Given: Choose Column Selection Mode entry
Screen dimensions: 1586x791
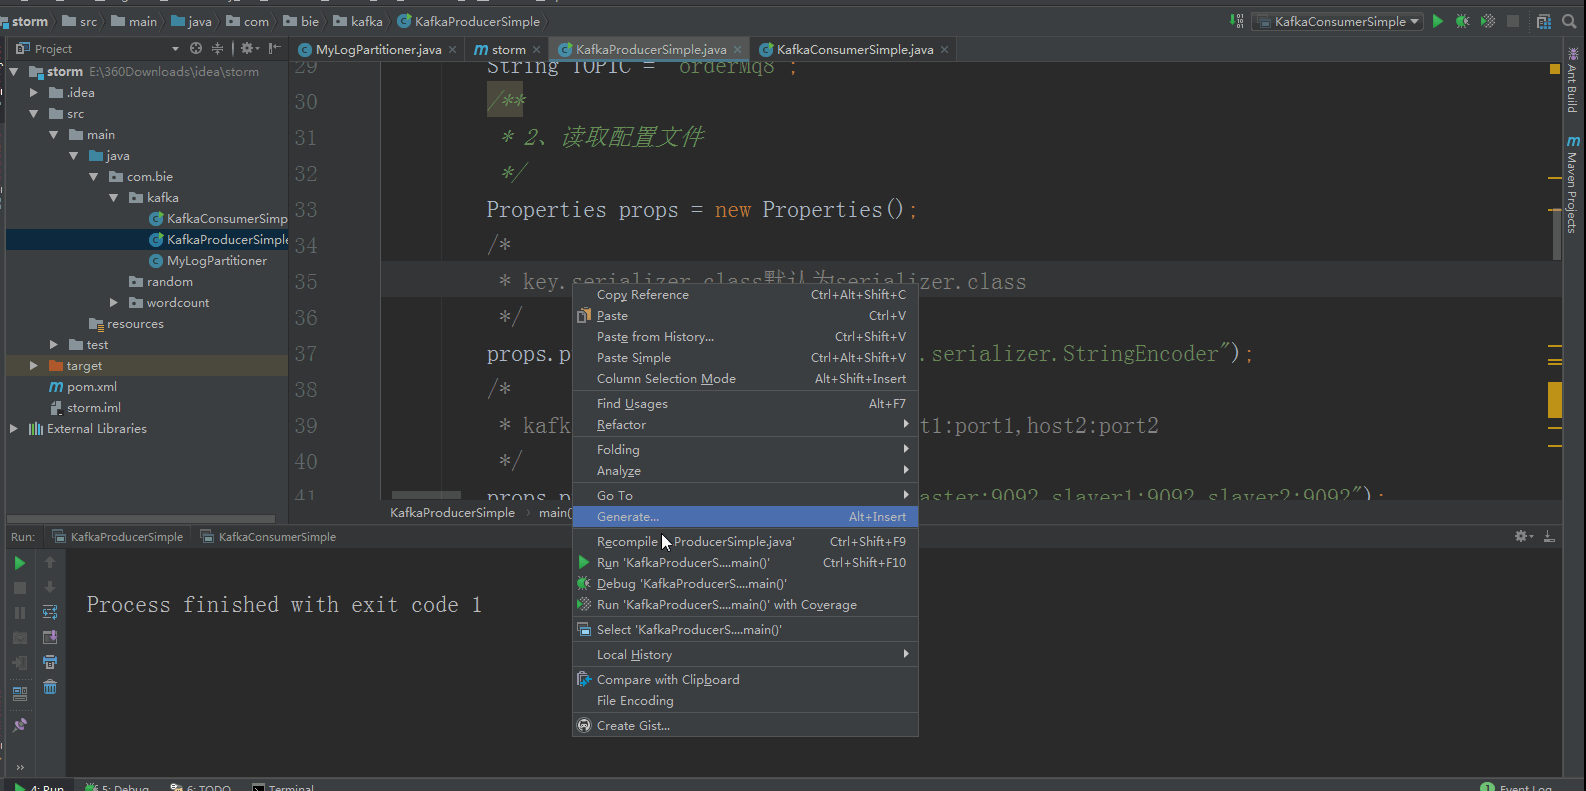Looking at the screenshot, I should (745, 379).
